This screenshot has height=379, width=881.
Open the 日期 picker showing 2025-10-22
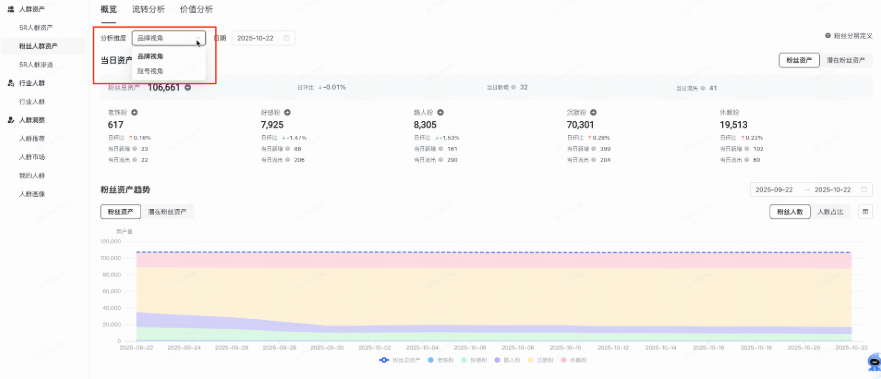coord(263,38)
